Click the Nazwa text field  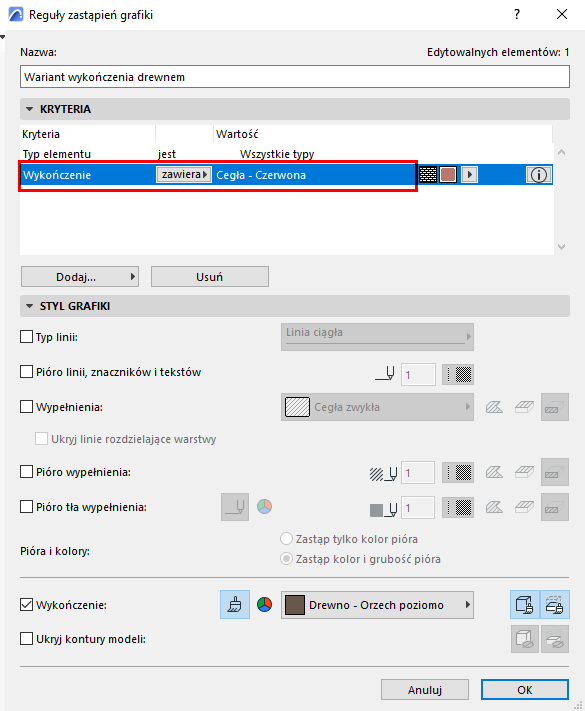tap(295, 77)
